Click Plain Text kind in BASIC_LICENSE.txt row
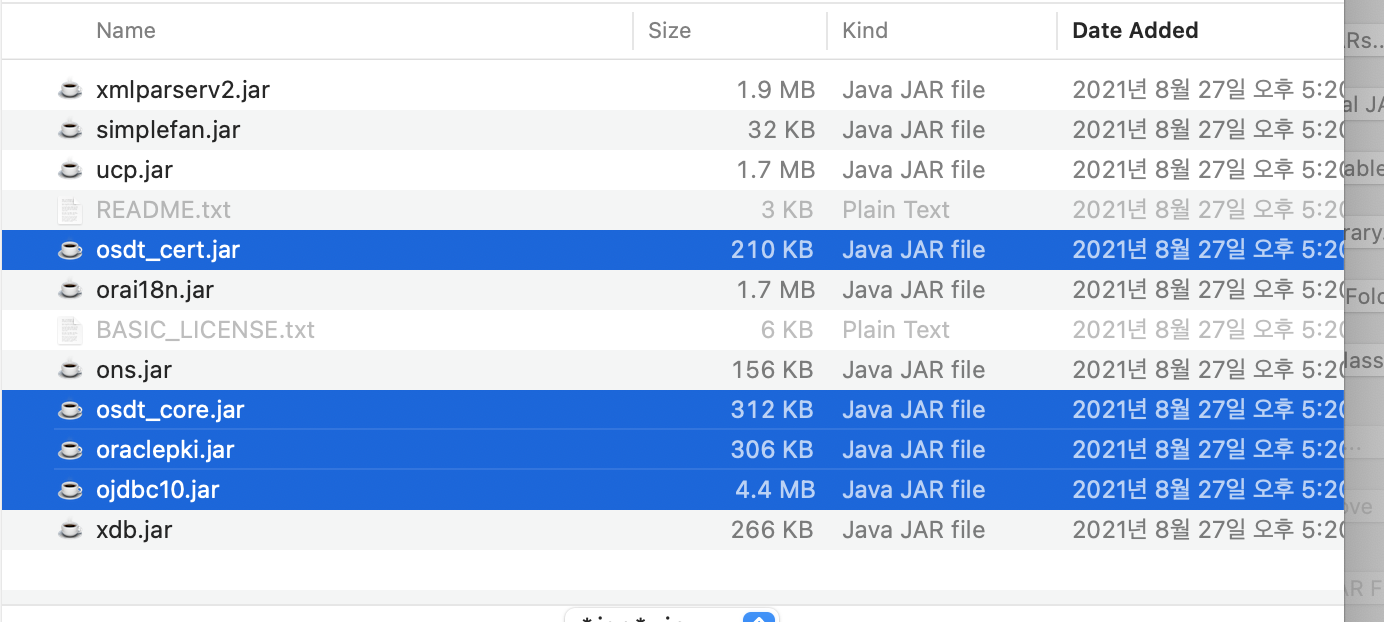The width and height of the screenshot is (1384, 622). pos(896,330)
